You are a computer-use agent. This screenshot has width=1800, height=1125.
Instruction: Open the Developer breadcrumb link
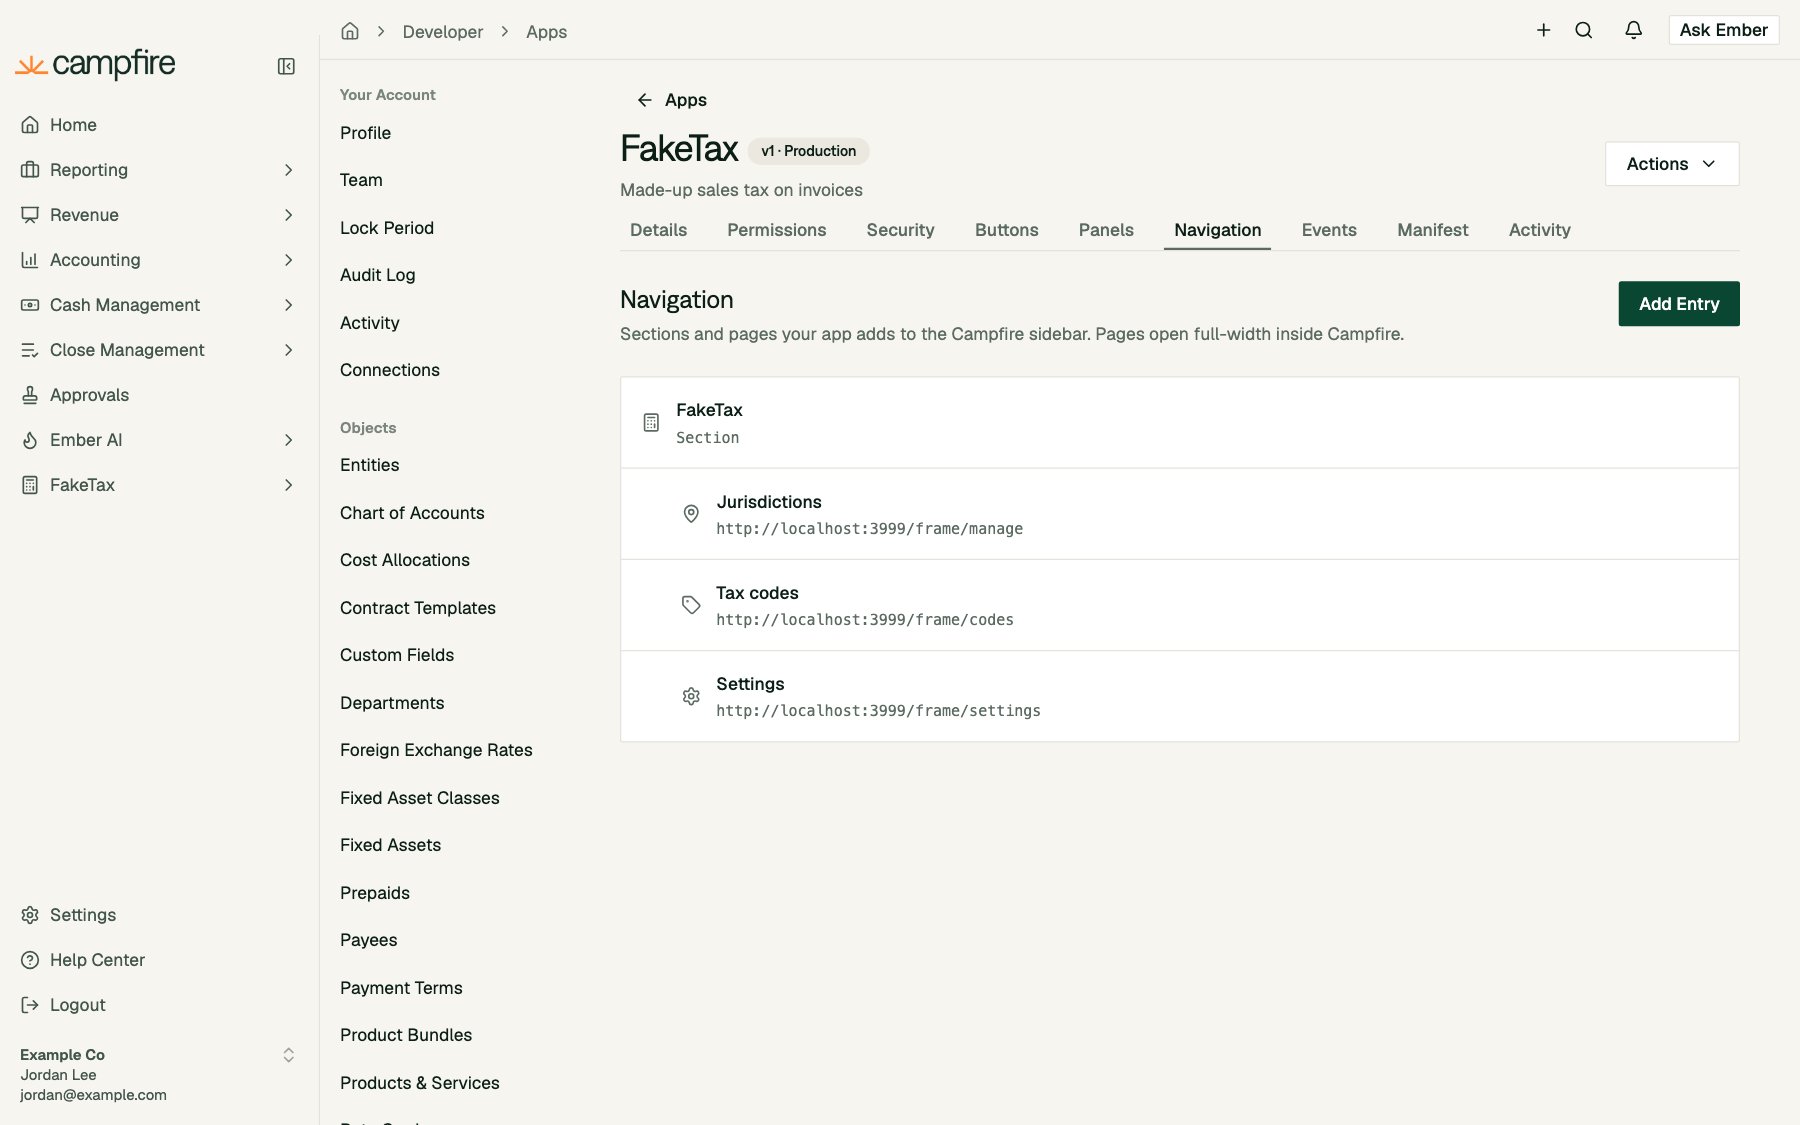442,32
